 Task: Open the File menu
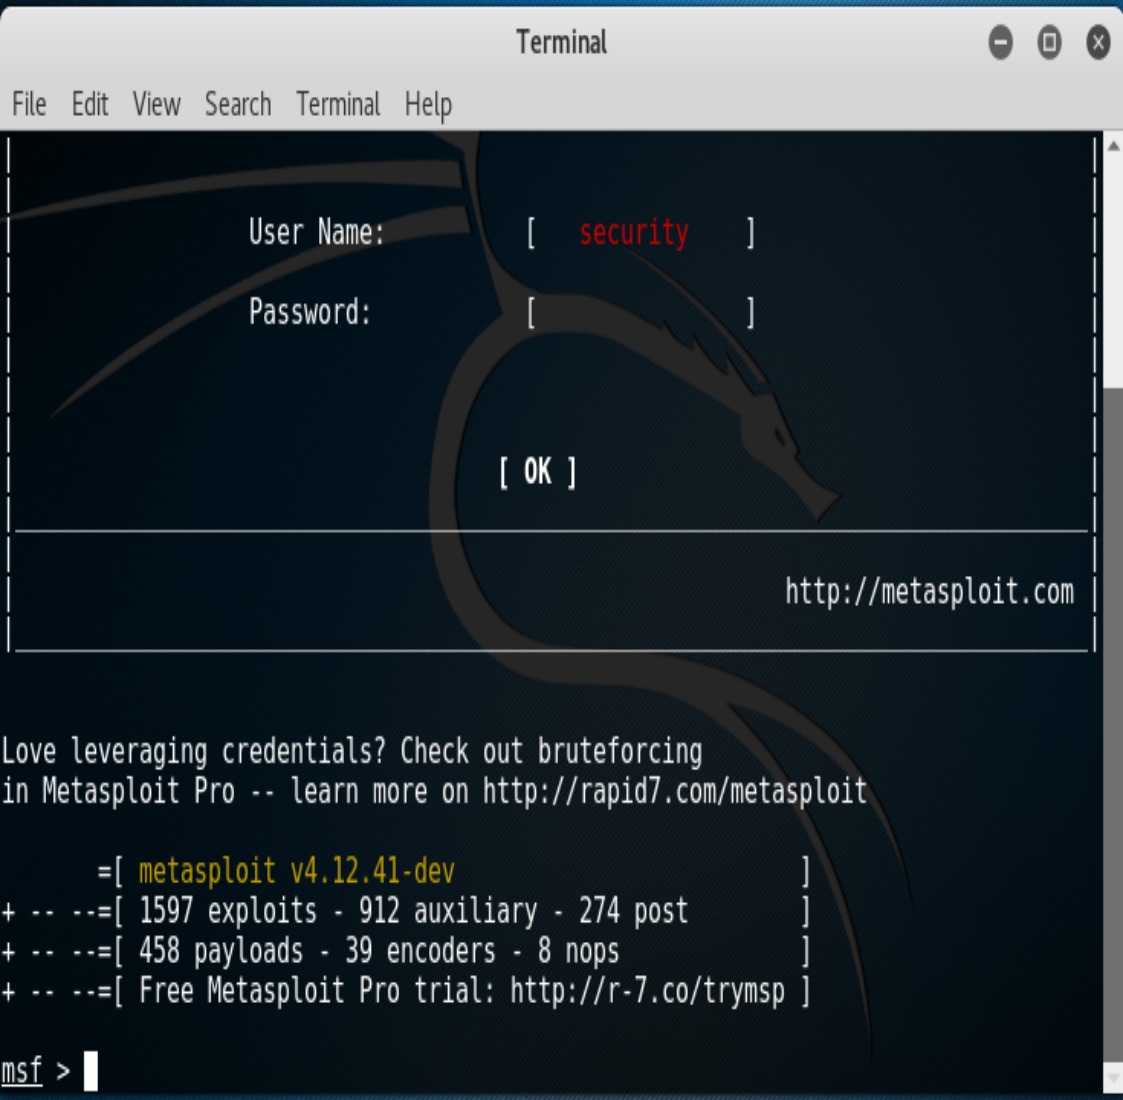29,105
